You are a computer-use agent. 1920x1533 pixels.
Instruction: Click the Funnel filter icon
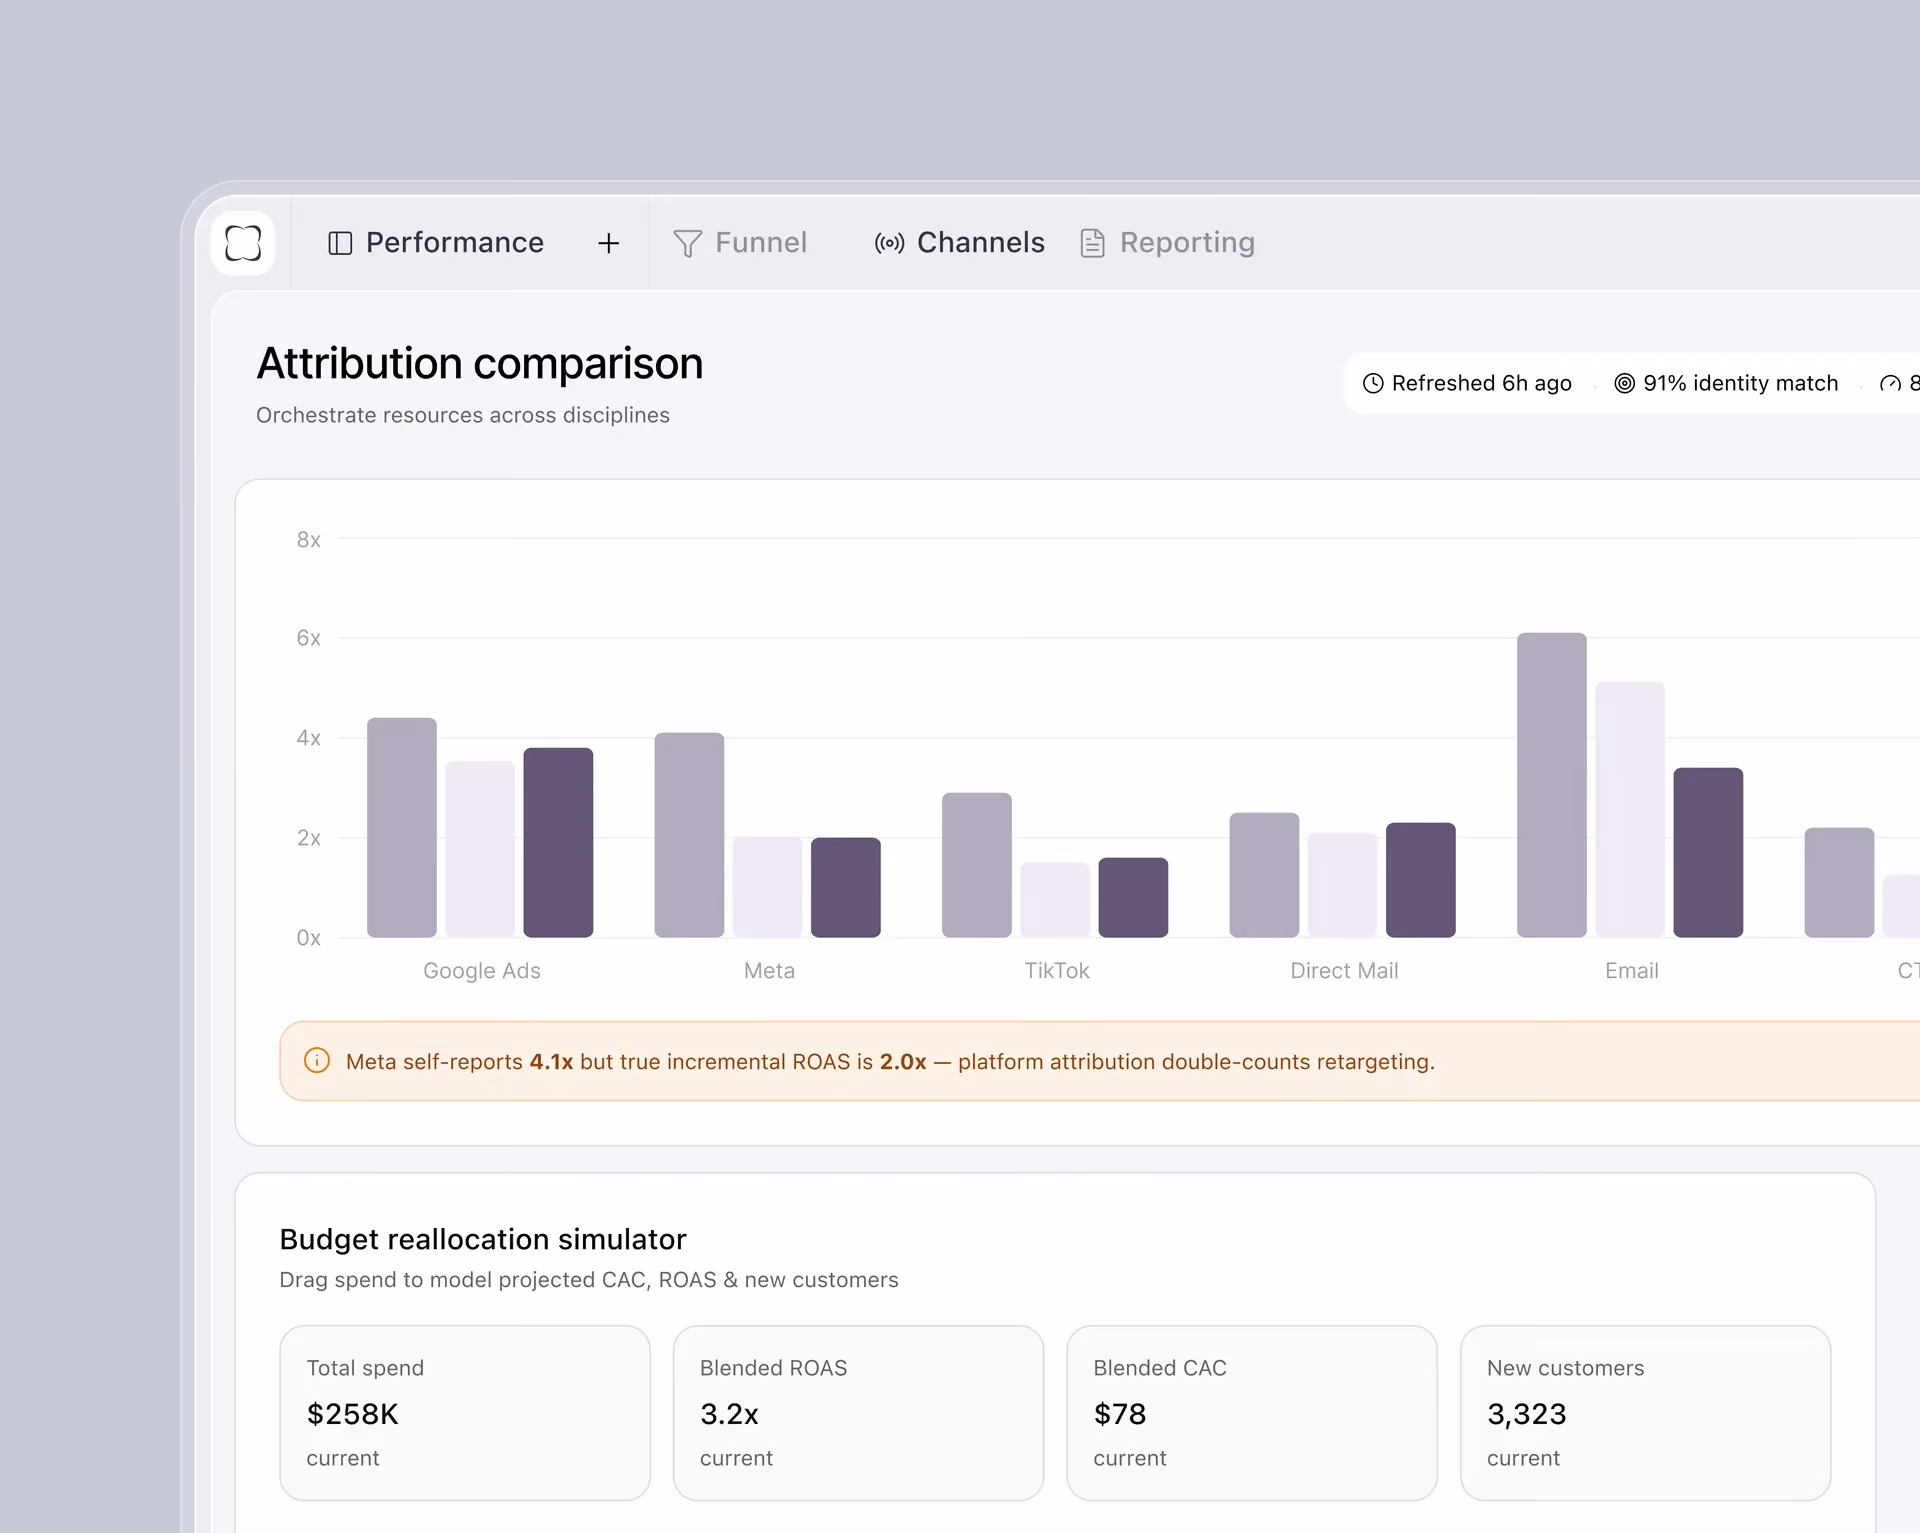(x=687, y=243)
